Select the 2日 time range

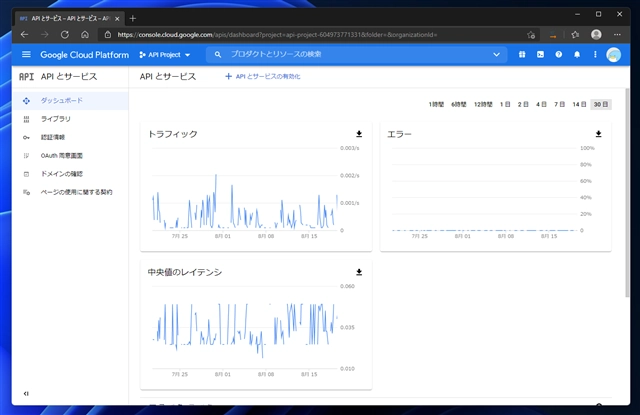(523, 104)
